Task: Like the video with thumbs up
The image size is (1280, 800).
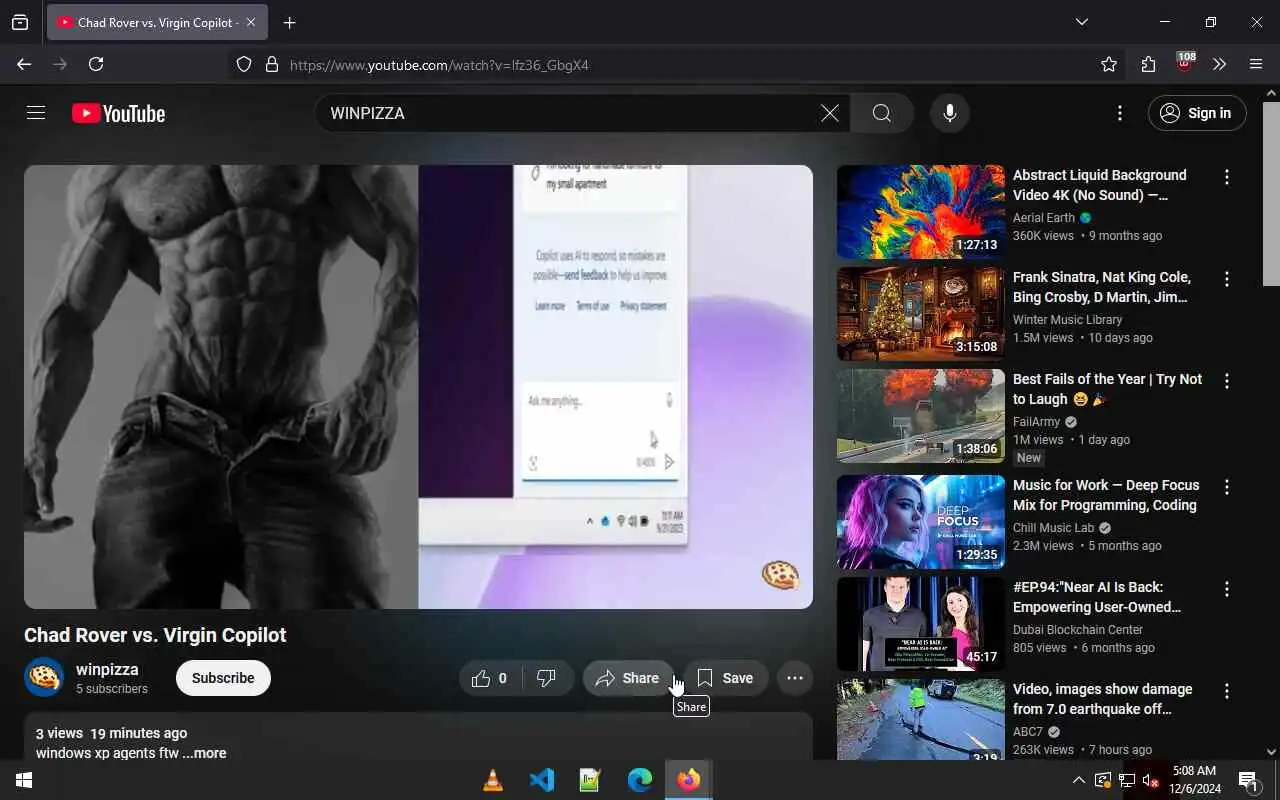Action: point(489,678)
